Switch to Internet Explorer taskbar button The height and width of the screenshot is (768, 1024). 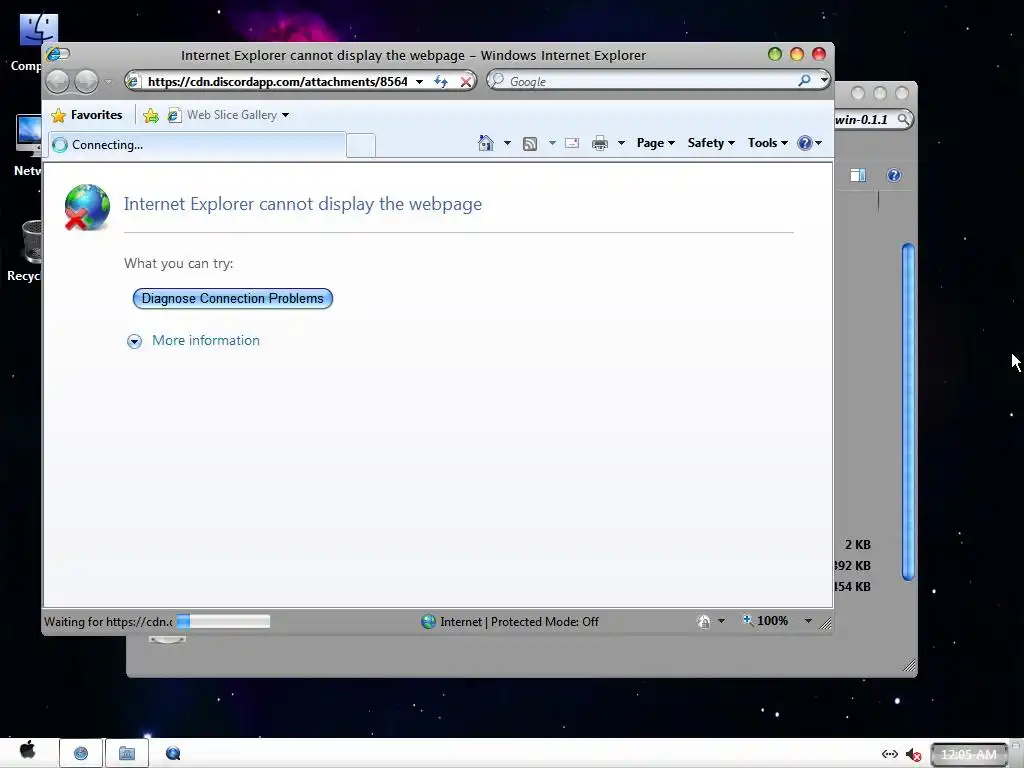click(81, 754)
